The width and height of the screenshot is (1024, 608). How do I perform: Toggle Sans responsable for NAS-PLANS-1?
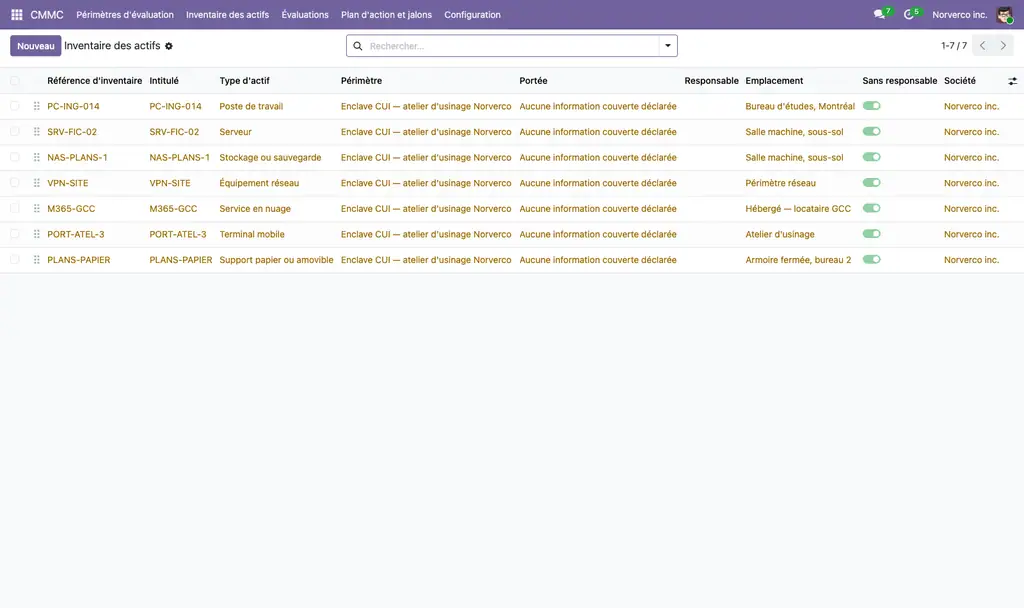pos(871,157)
